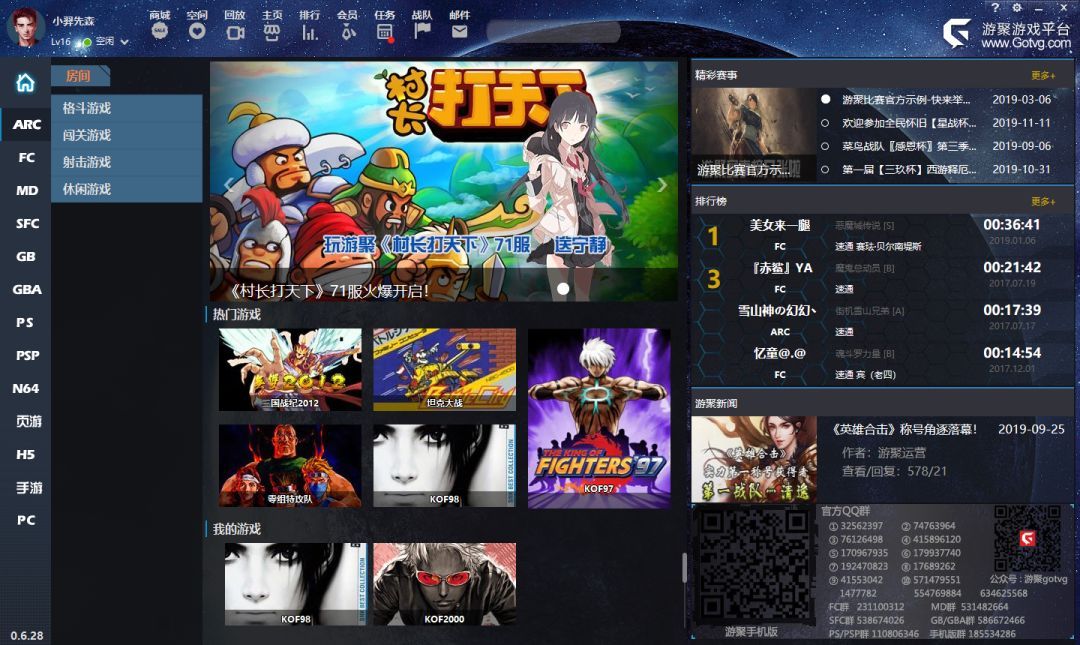The height and width of the screenshot is (645, 1080).
Task: Select the 菜鸟战队 感恩杯 event radio
Action: coord(825,146)
